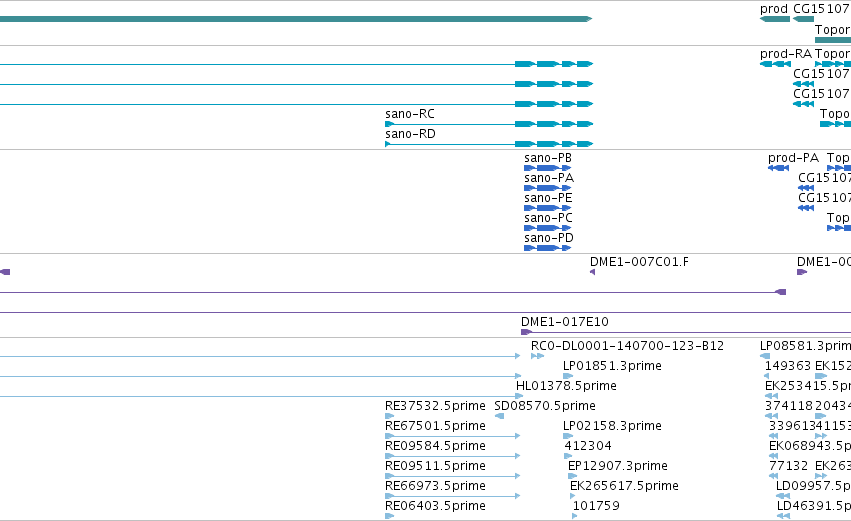851x521 pixels.
Task: Open the sano-PE protein feature
Action: click(548, 208)
